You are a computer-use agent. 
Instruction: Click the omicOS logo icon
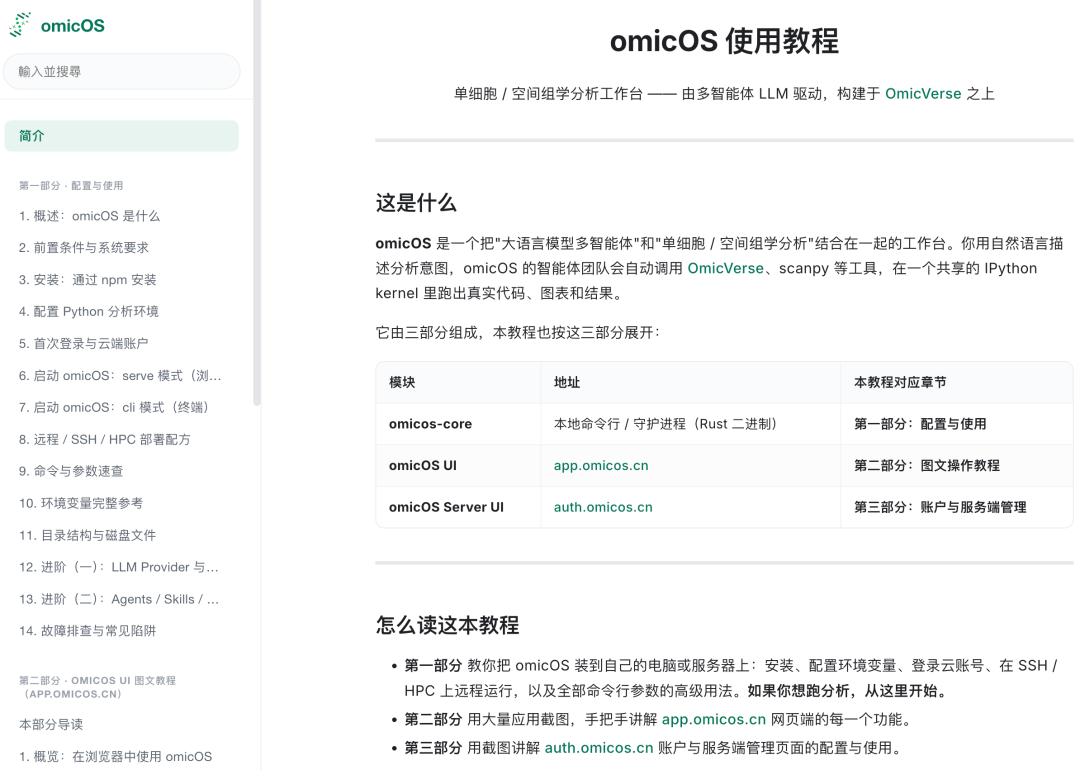[x=20, y=25]
